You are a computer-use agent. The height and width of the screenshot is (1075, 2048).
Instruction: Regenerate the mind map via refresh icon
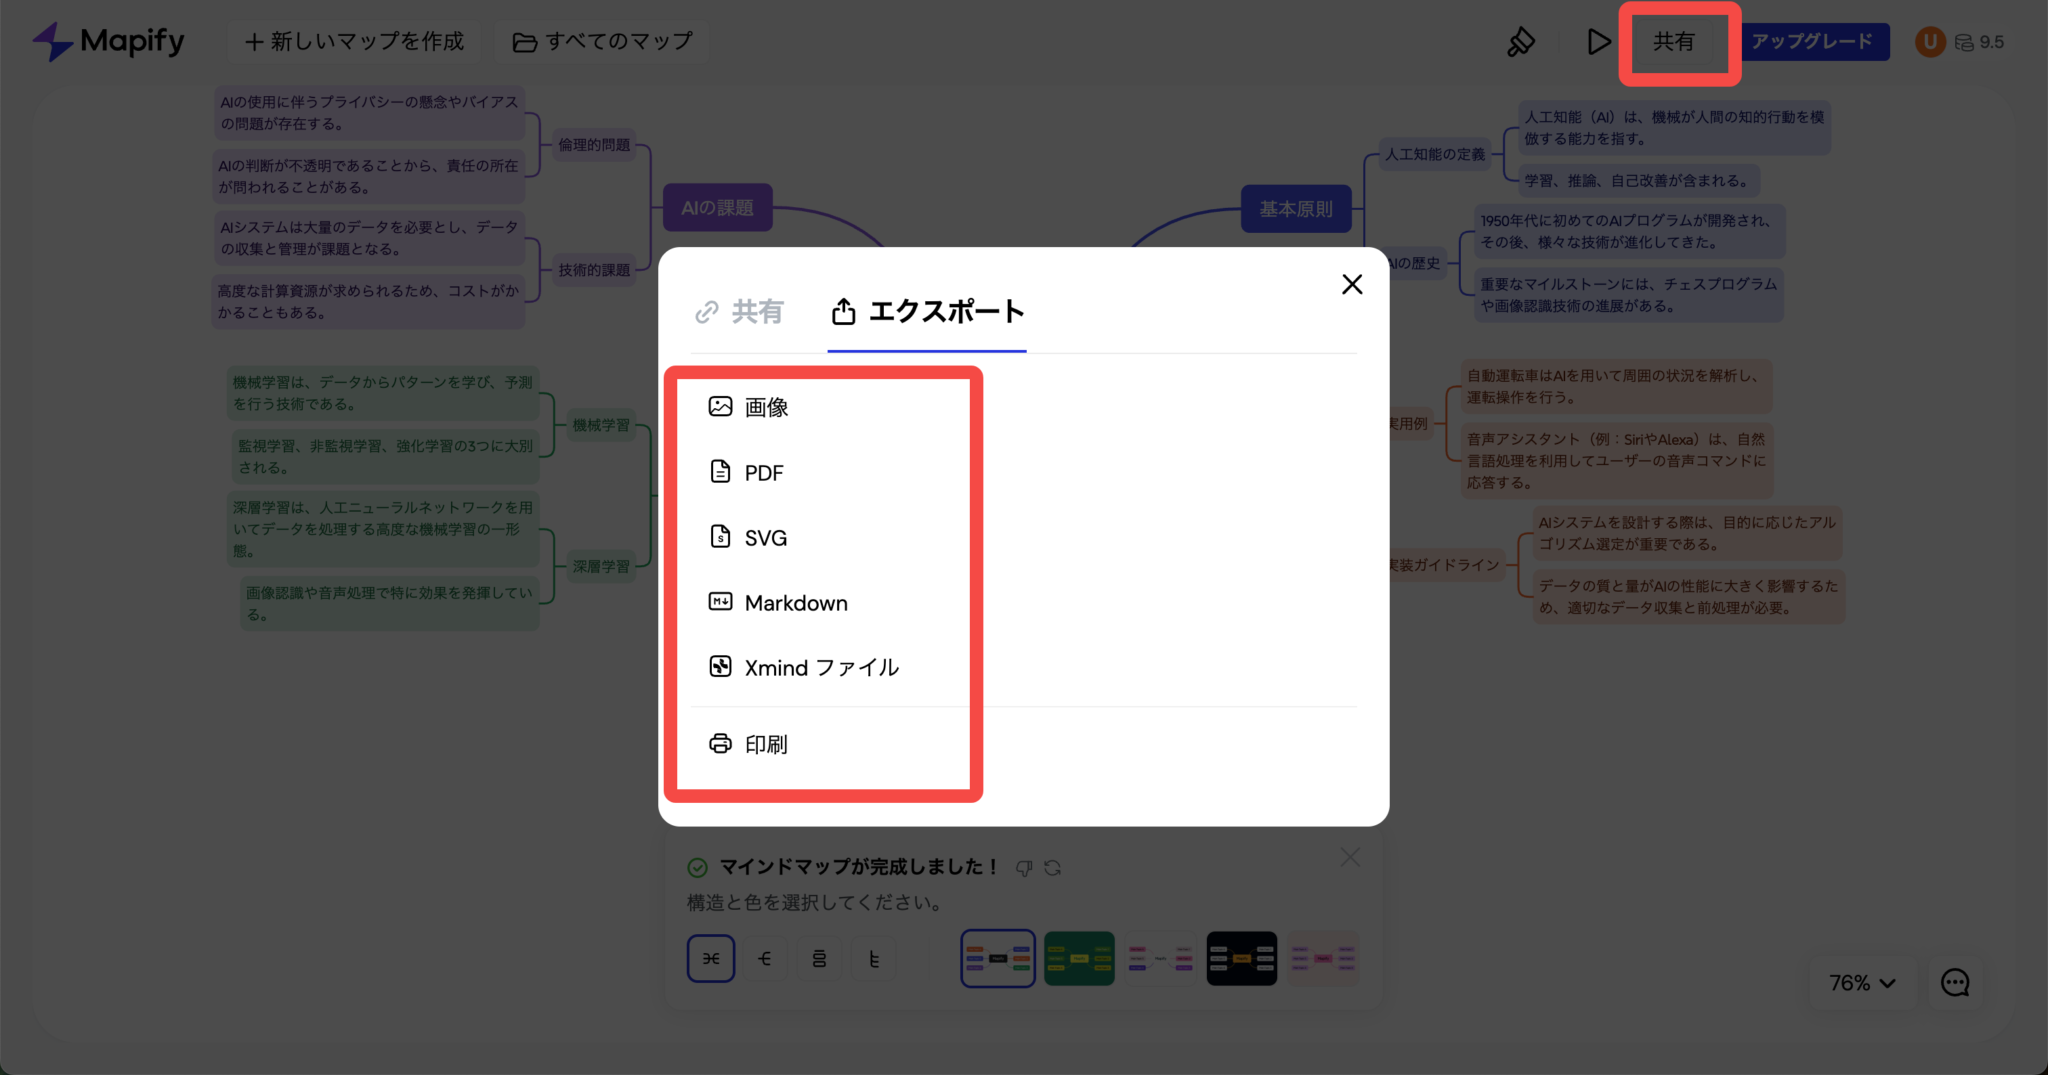tap(1053, 868)
